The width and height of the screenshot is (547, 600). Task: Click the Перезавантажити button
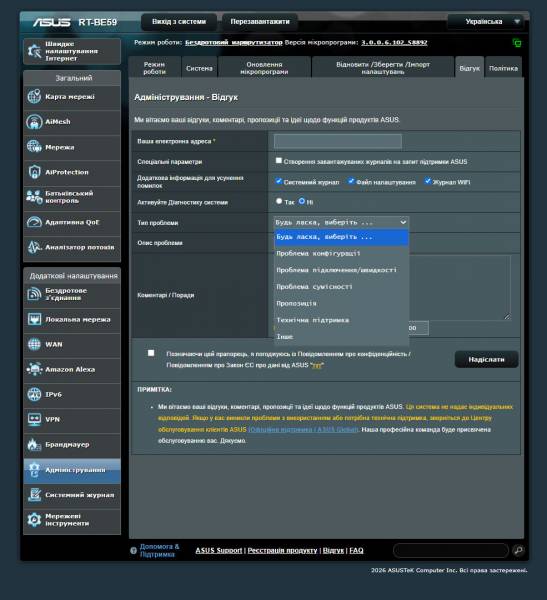click(260, 22)
